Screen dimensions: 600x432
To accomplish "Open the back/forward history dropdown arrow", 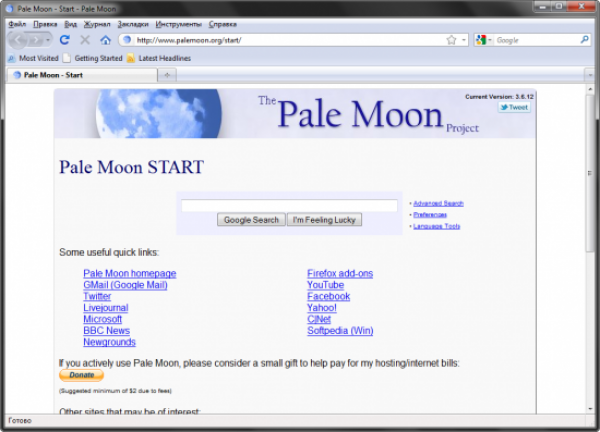I will pos(48,40).
